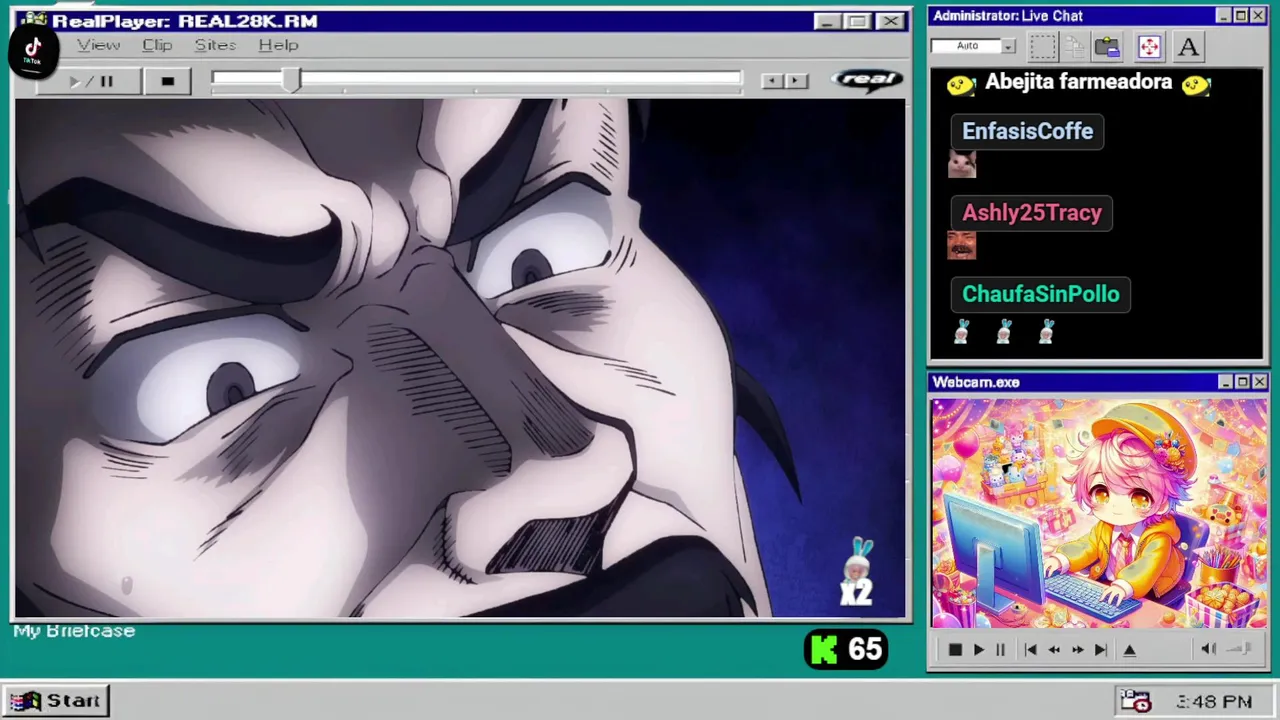
Task: Open the Sites menu in RealPlayer
Action: pyautogui.click(x=215, y=45)
